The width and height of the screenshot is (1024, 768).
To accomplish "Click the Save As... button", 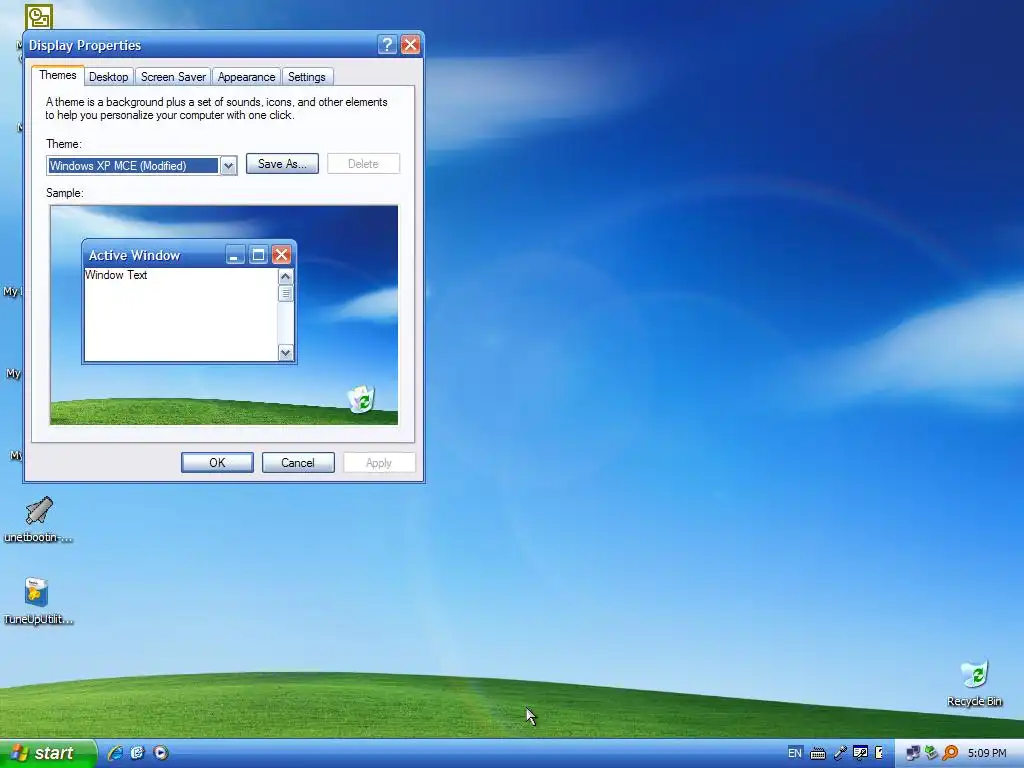I will (x=282, y=164).
